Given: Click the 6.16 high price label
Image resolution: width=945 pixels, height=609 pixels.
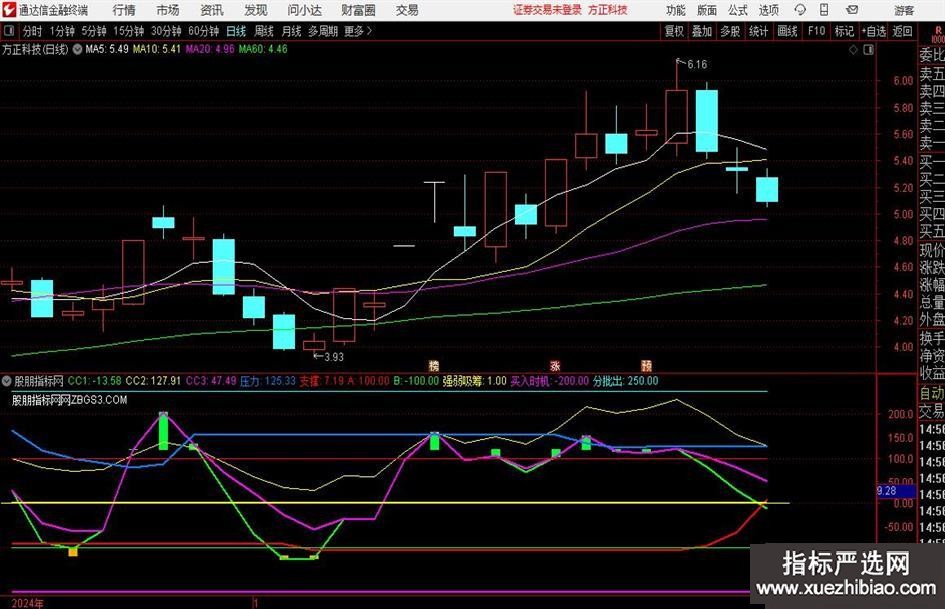Looking at the screenshot, I should pyautogui.click(x=697, y=64).
